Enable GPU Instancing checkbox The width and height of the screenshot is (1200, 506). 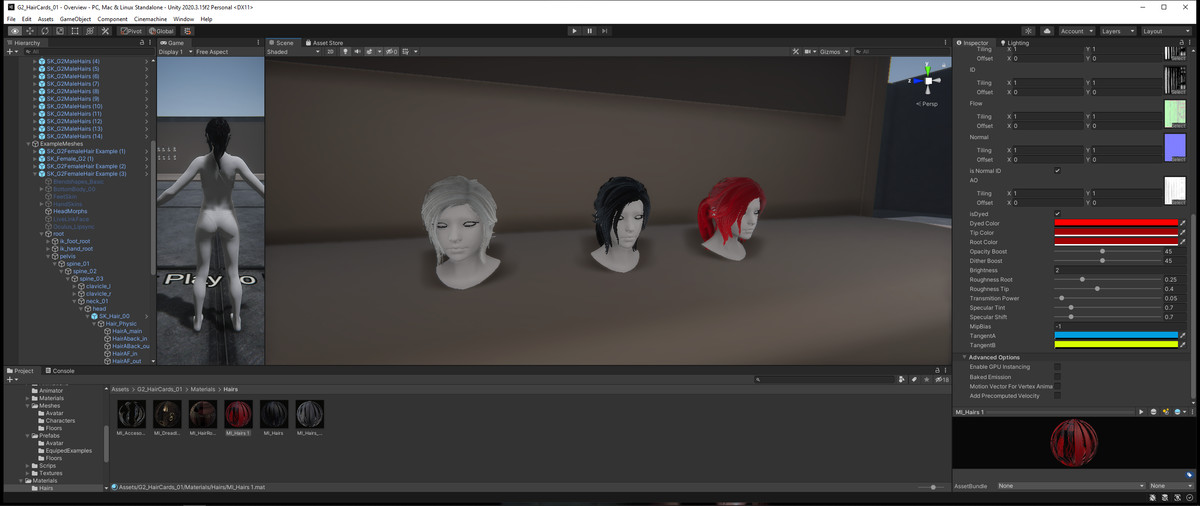(1058, 367)
